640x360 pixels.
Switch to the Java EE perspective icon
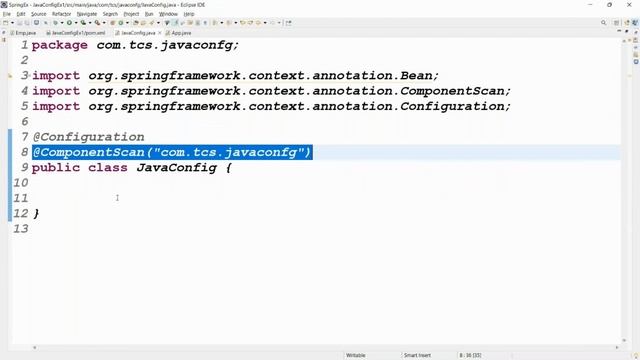click(x=627, y=23)
